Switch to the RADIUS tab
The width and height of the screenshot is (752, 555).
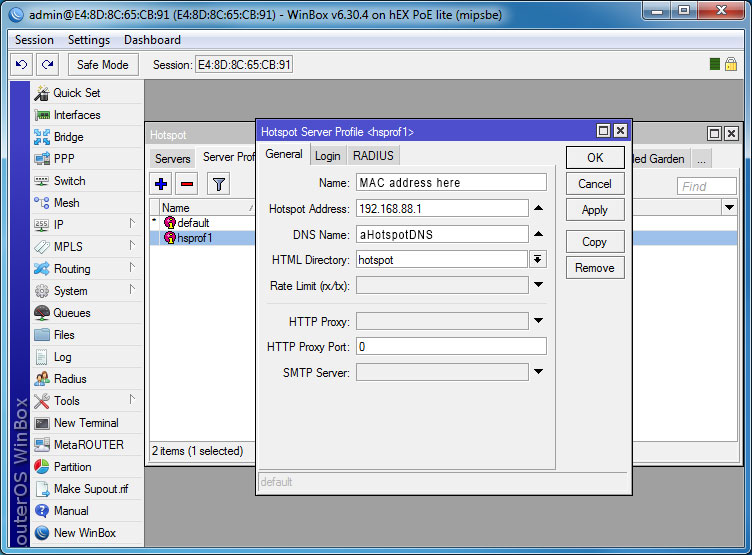point(373,156)
